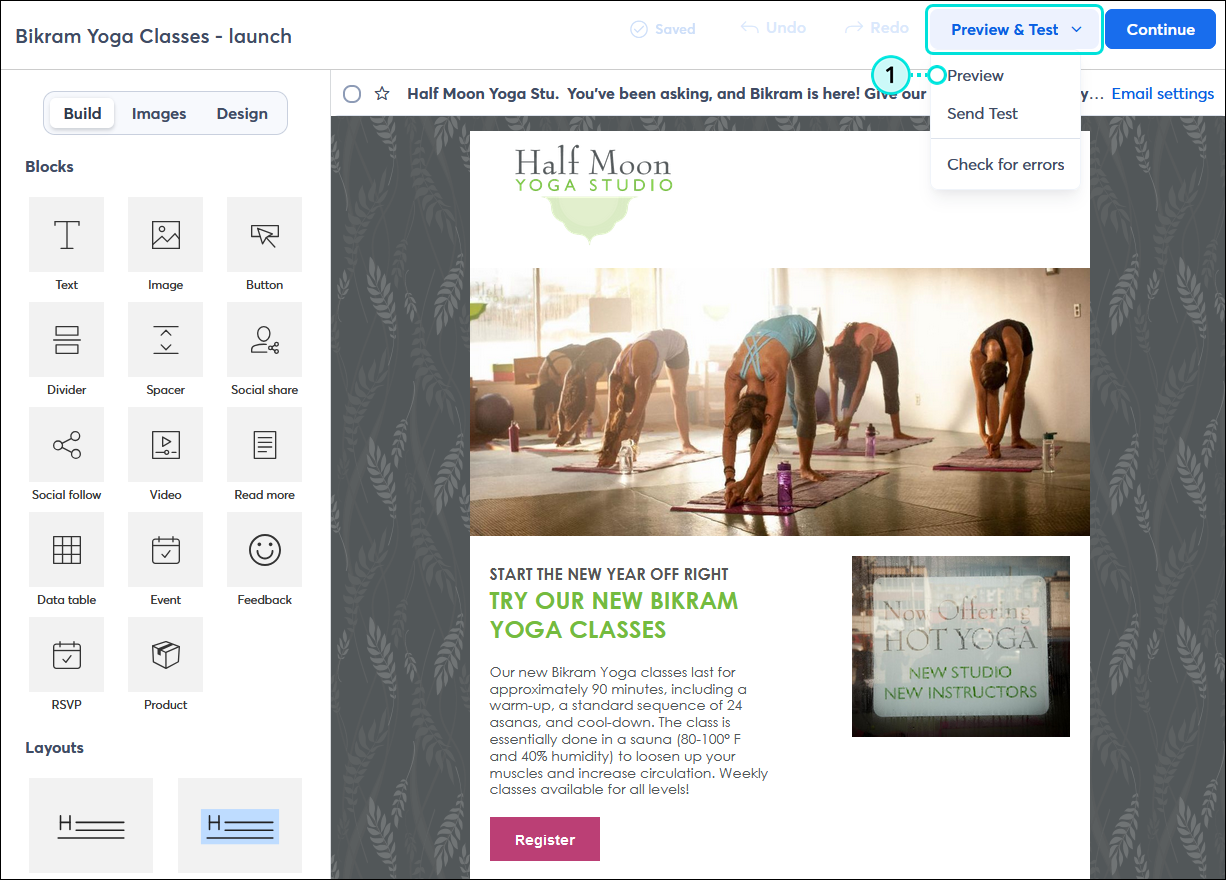
Task: Select the Video block icon
Action: pos(165,445)
